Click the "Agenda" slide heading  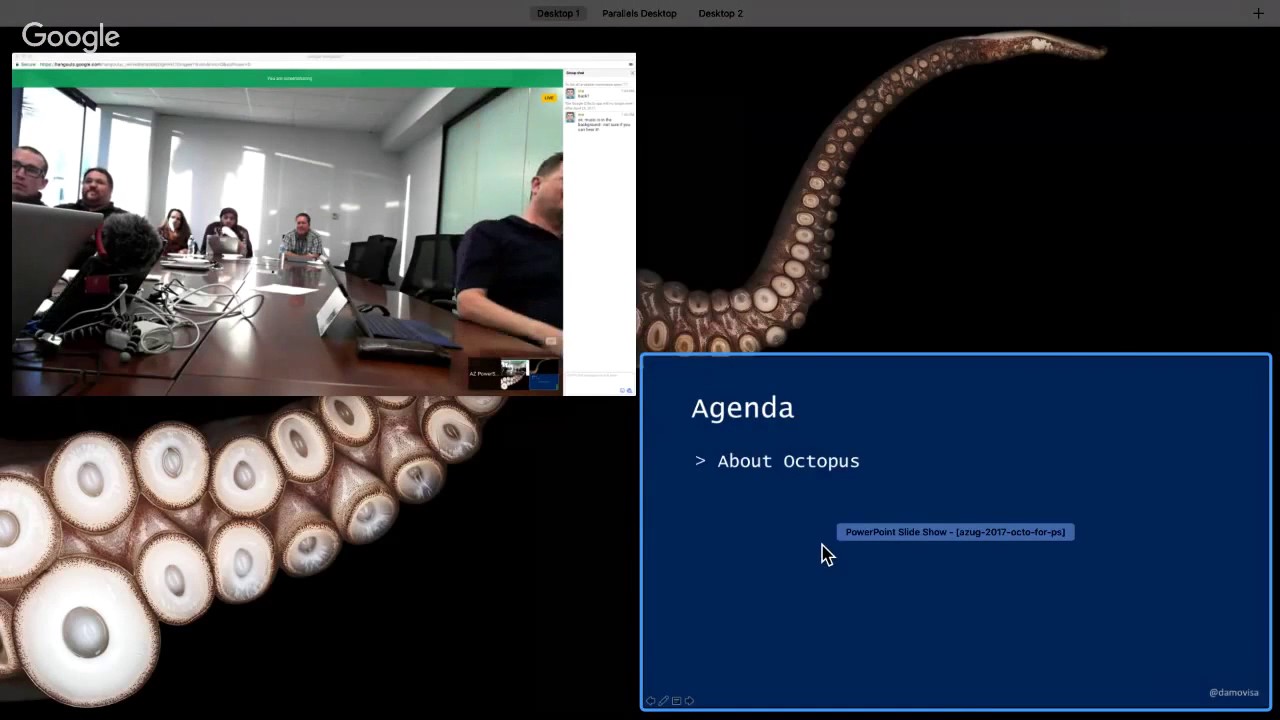pos(742,408)
